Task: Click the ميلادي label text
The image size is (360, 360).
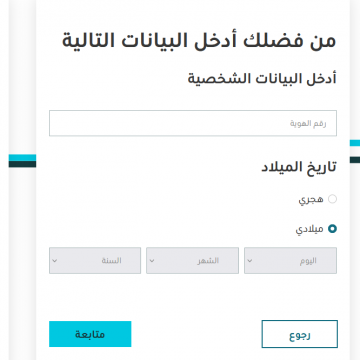Action: [309, 229]
